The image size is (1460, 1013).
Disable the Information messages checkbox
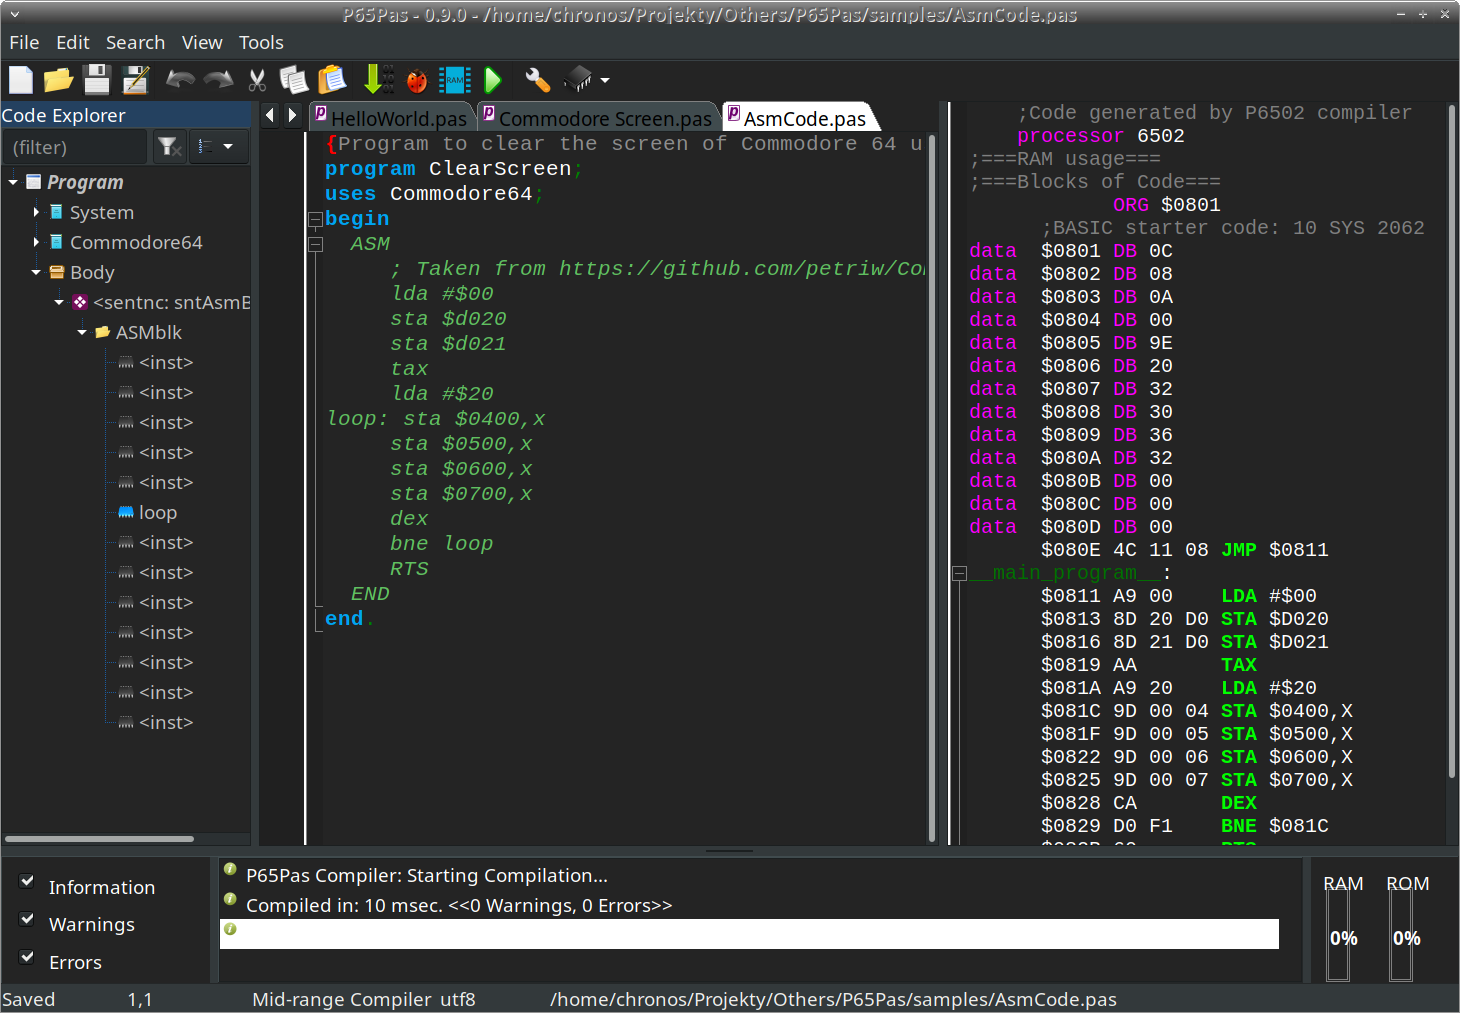click(x=26, y=880)
